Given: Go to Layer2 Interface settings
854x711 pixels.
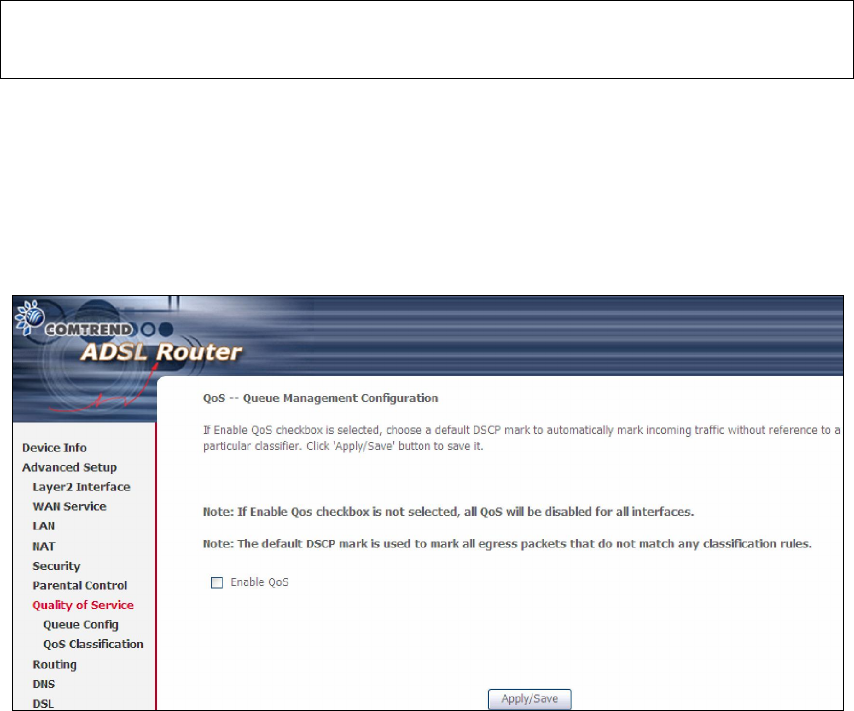Looking at the screenshot, I should tap(81, 487).
